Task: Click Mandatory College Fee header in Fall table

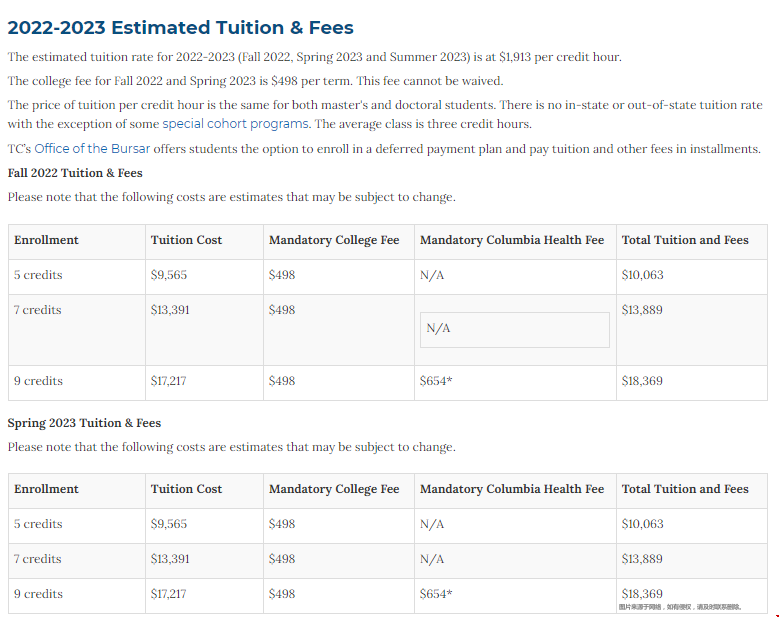Action: (333, 240)
